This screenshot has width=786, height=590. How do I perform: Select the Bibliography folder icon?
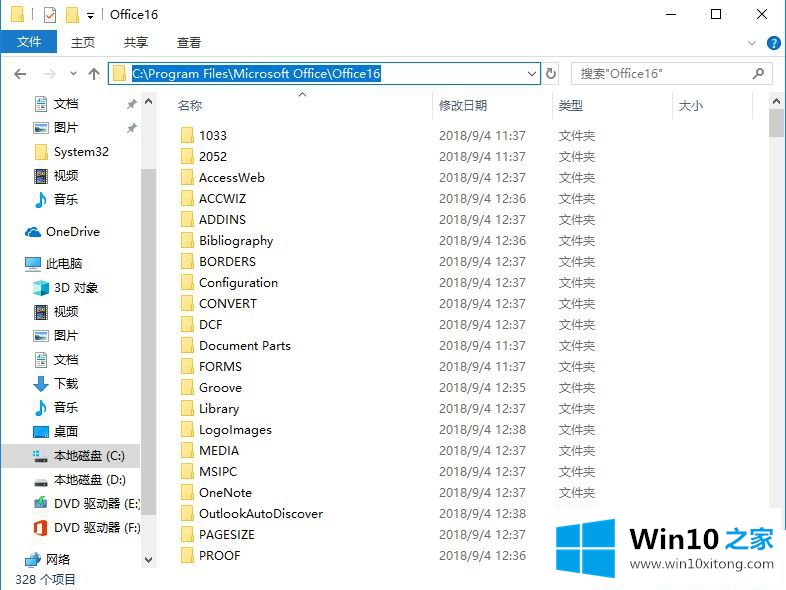coord(187,241)
